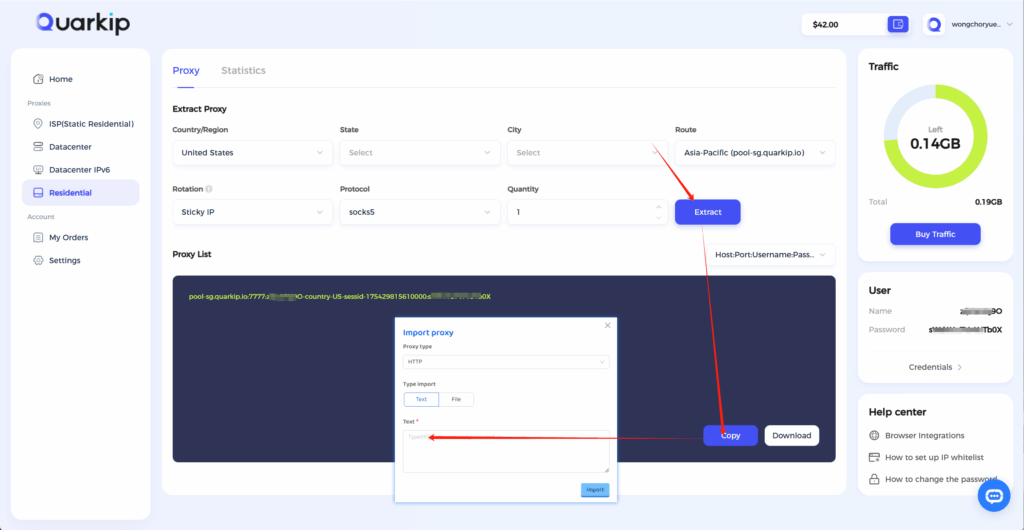
Task: Click the Browser Integrations globe icon
Action: 874,435
